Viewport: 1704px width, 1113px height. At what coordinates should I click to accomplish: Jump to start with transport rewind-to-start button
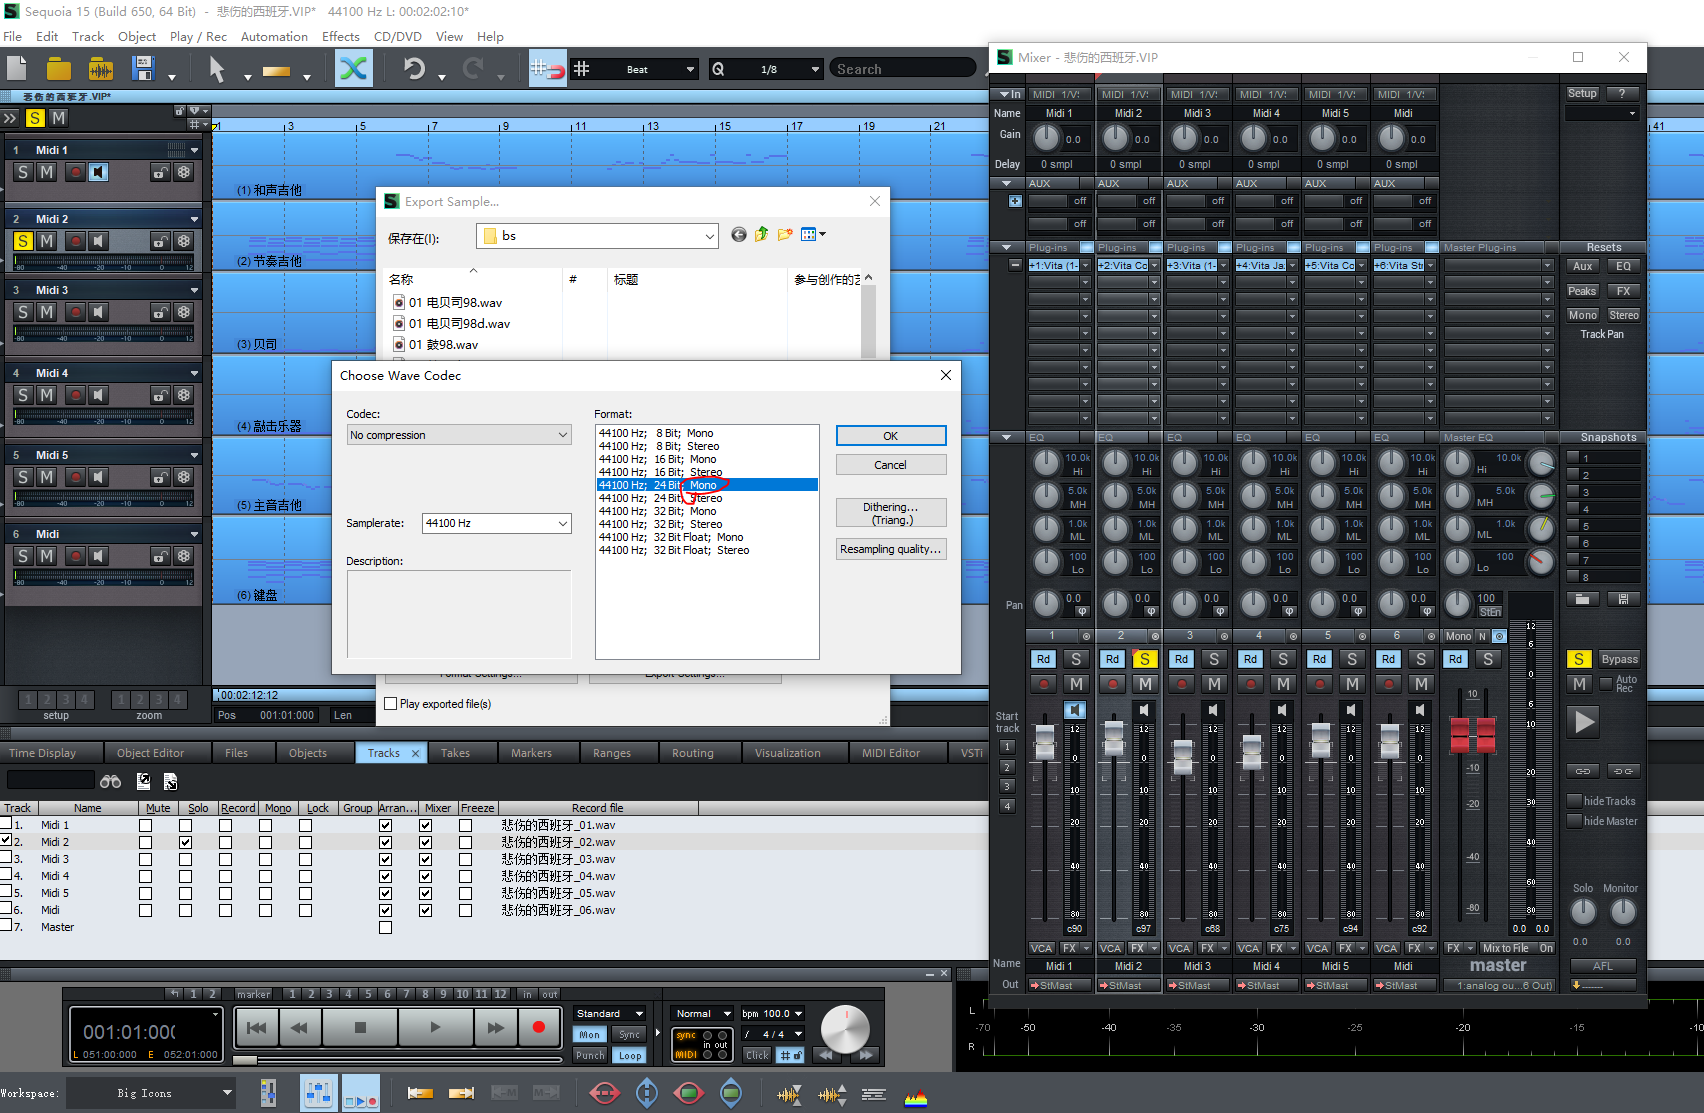point(257,1027)
